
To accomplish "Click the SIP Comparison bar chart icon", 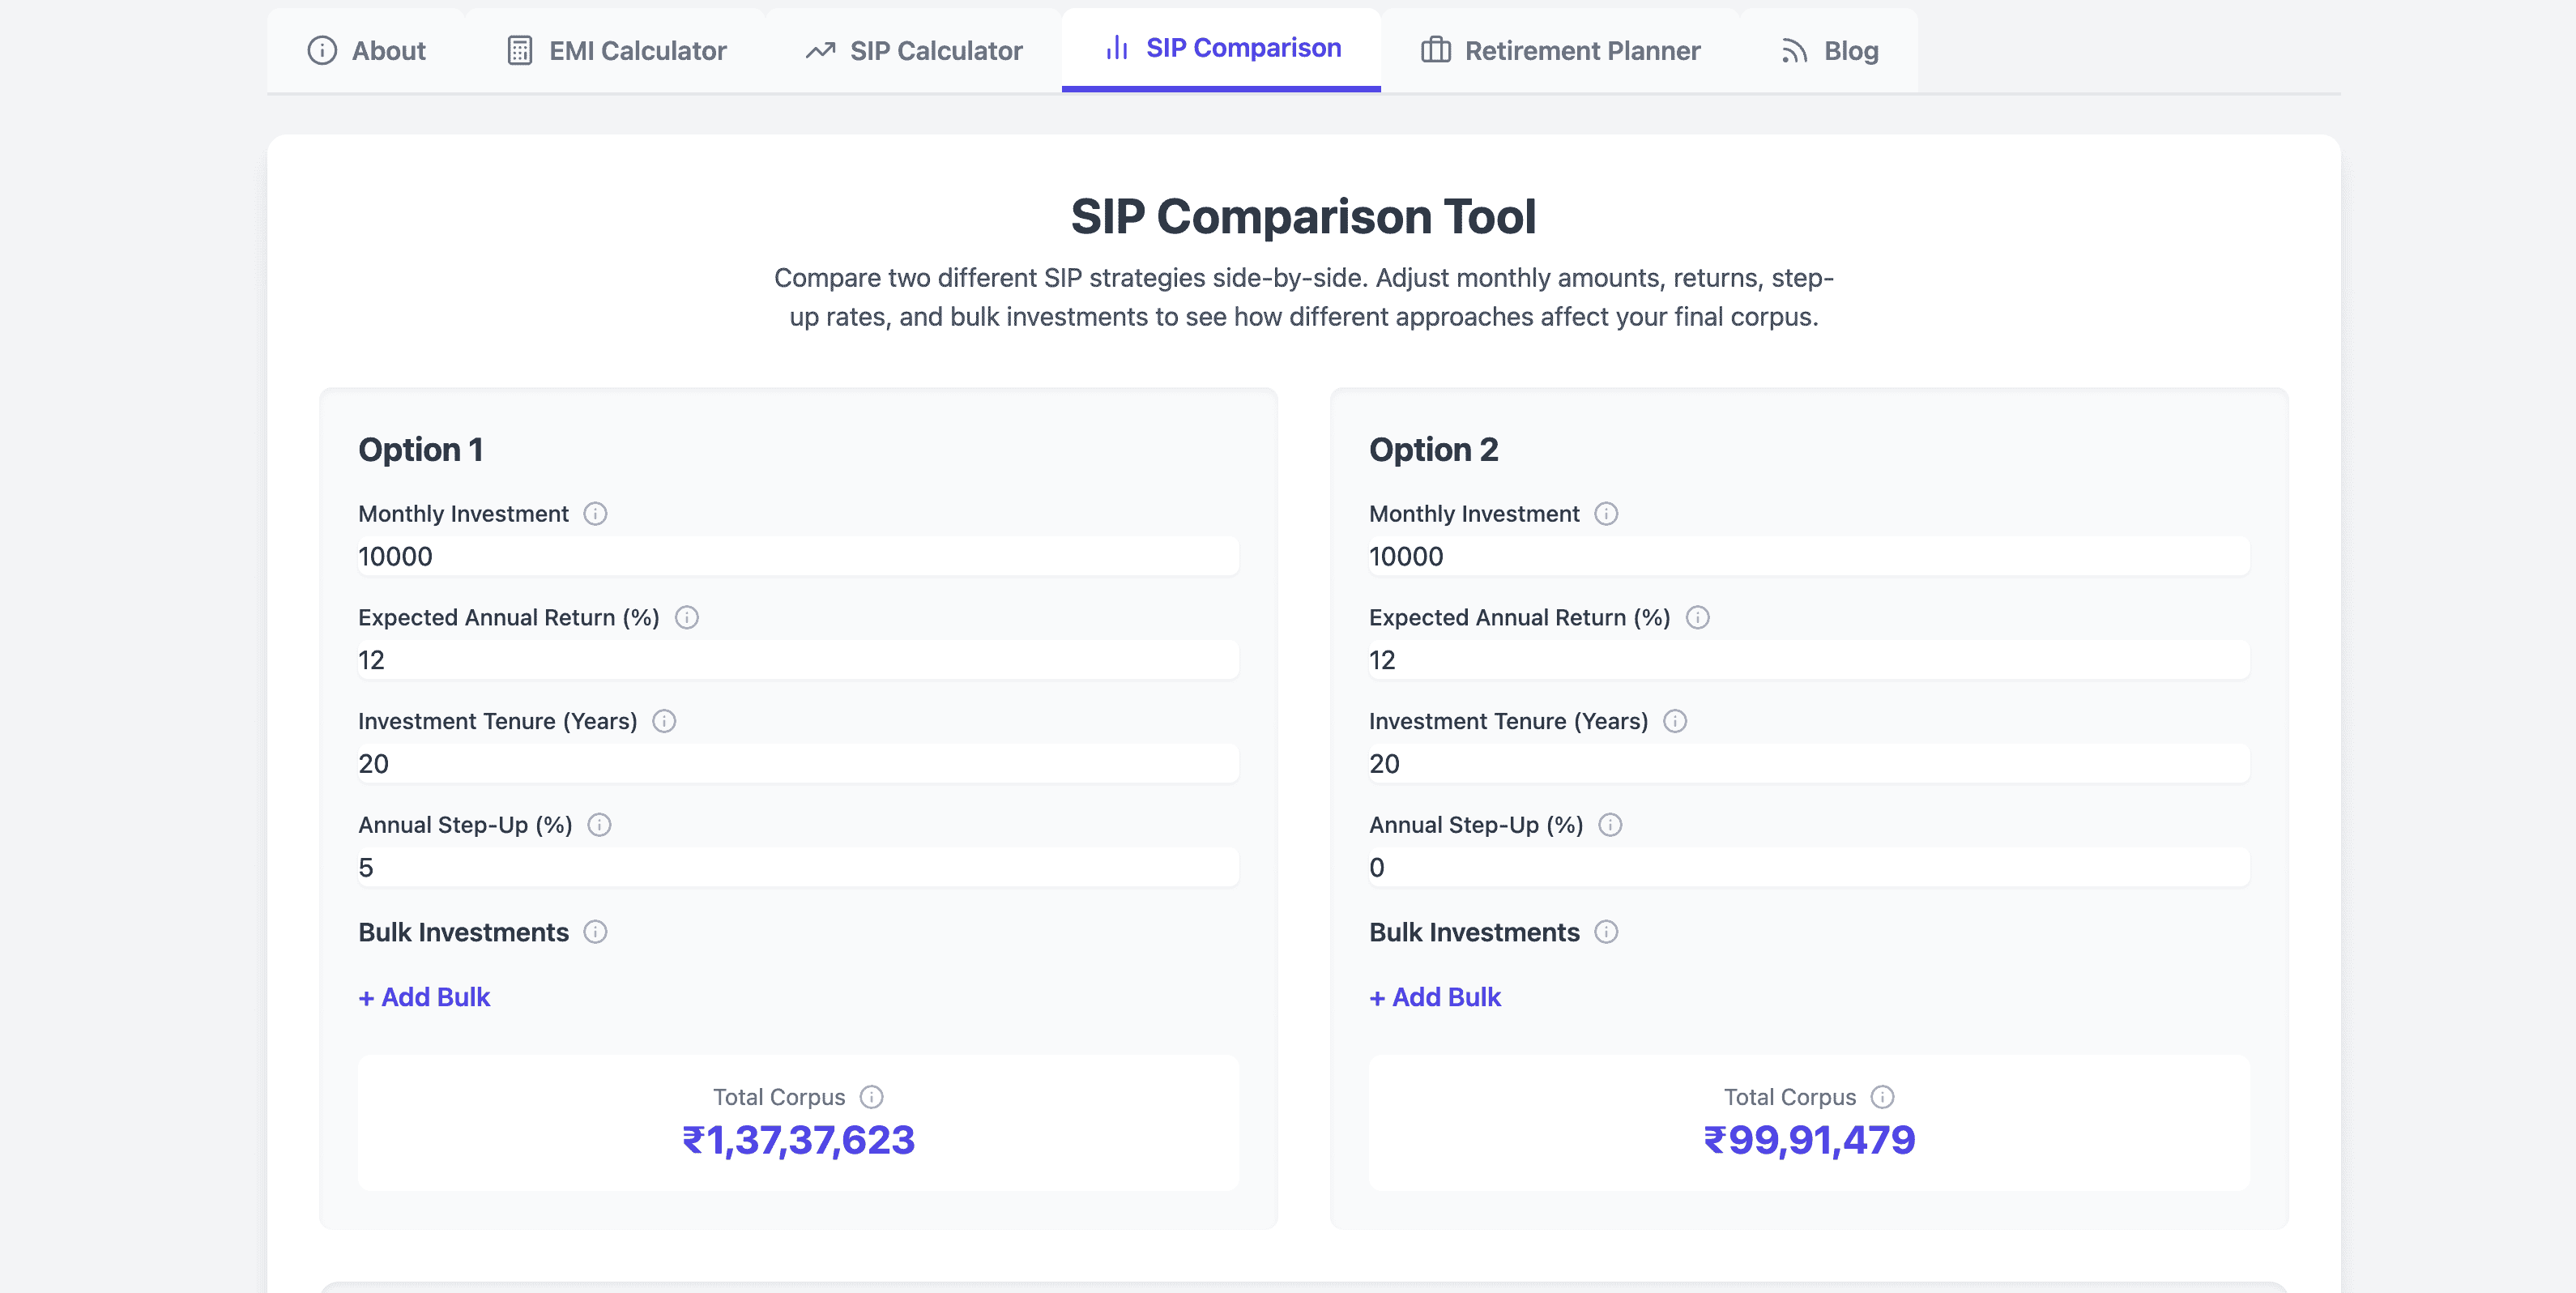I will [1117, 48].
